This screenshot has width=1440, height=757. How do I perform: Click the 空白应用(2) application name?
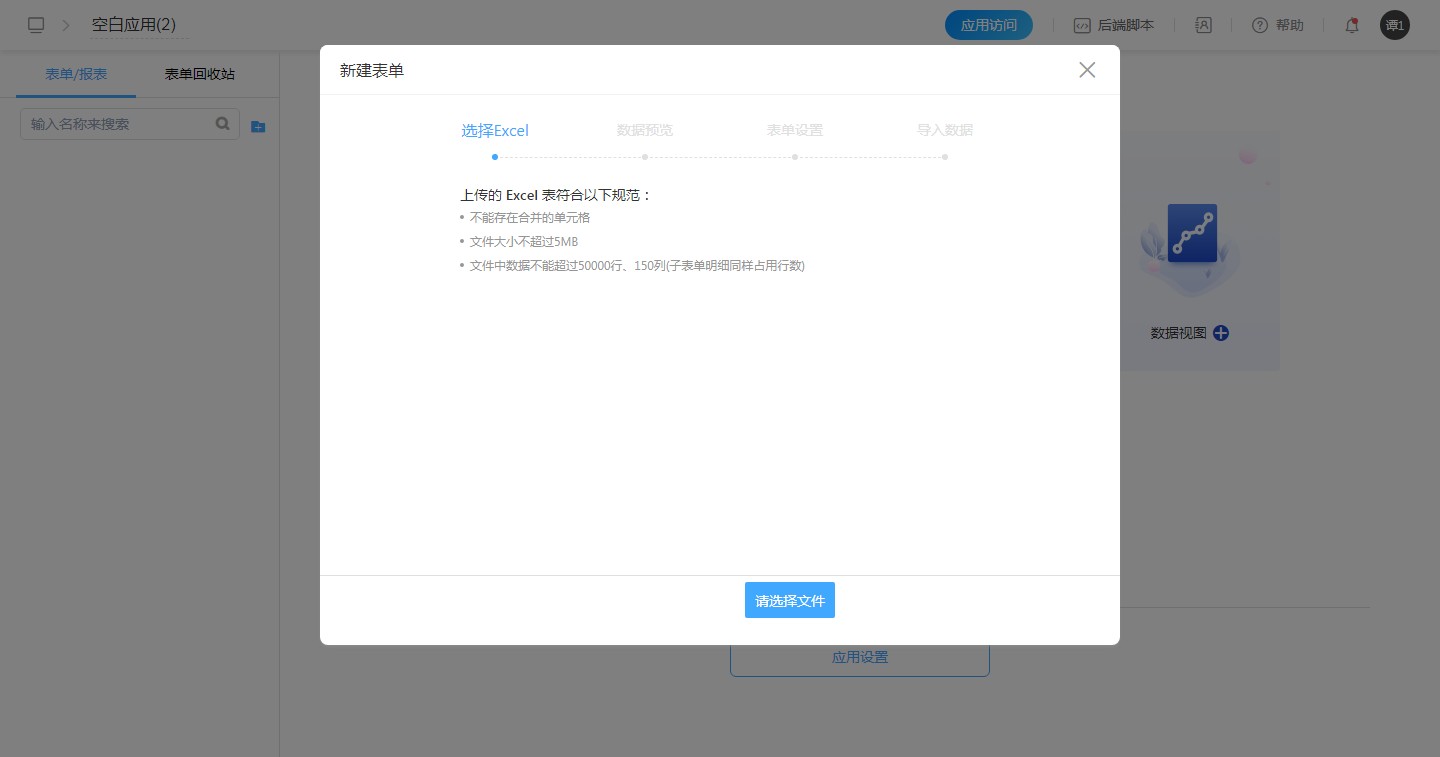(134, 25)
